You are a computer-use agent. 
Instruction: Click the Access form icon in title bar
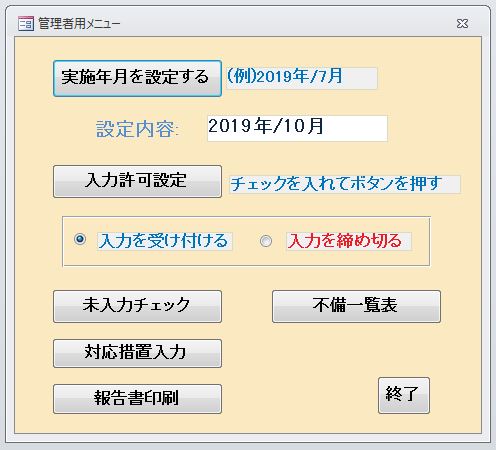point(26,23)
